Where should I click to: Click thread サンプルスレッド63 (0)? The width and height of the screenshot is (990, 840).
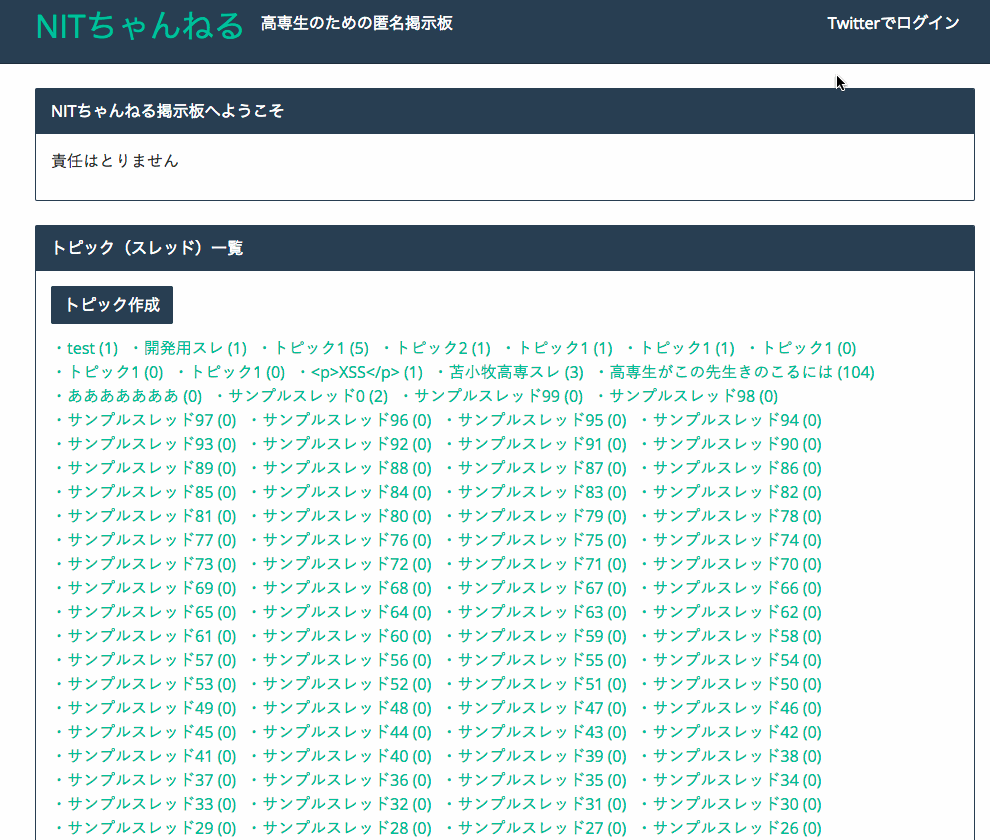[x=542, y=612]
